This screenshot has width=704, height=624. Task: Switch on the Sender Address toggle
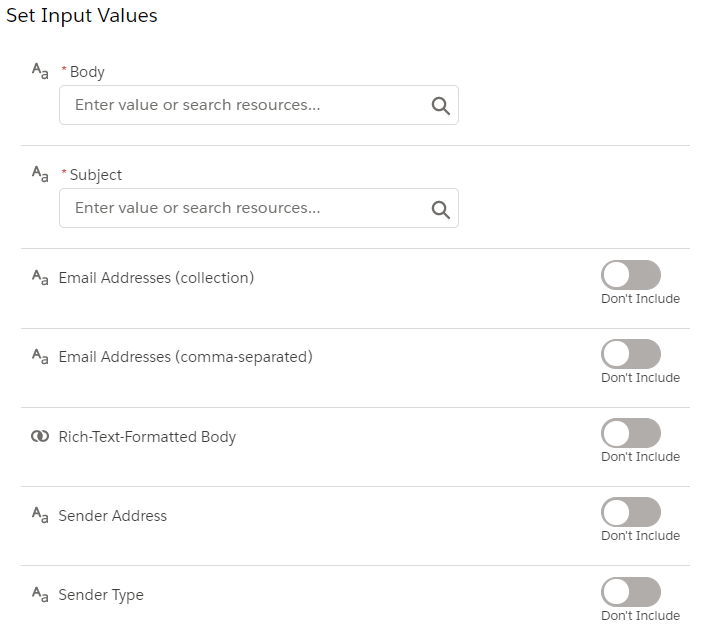[x=631, y=512]
